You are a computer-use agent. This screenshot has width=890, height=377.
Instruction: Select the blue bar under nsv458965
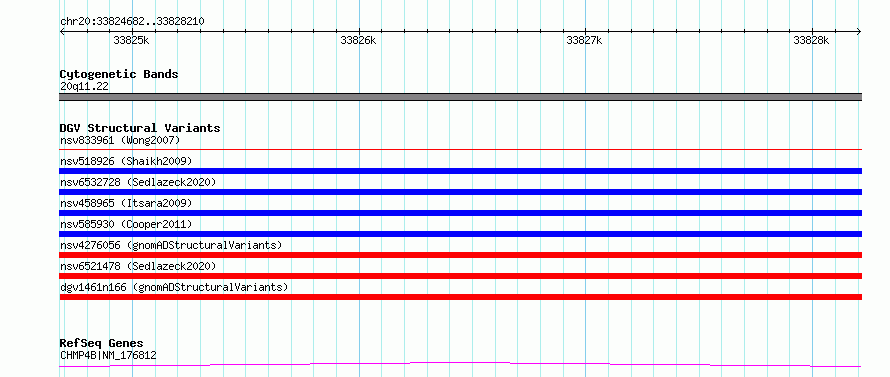pos(460,213)
